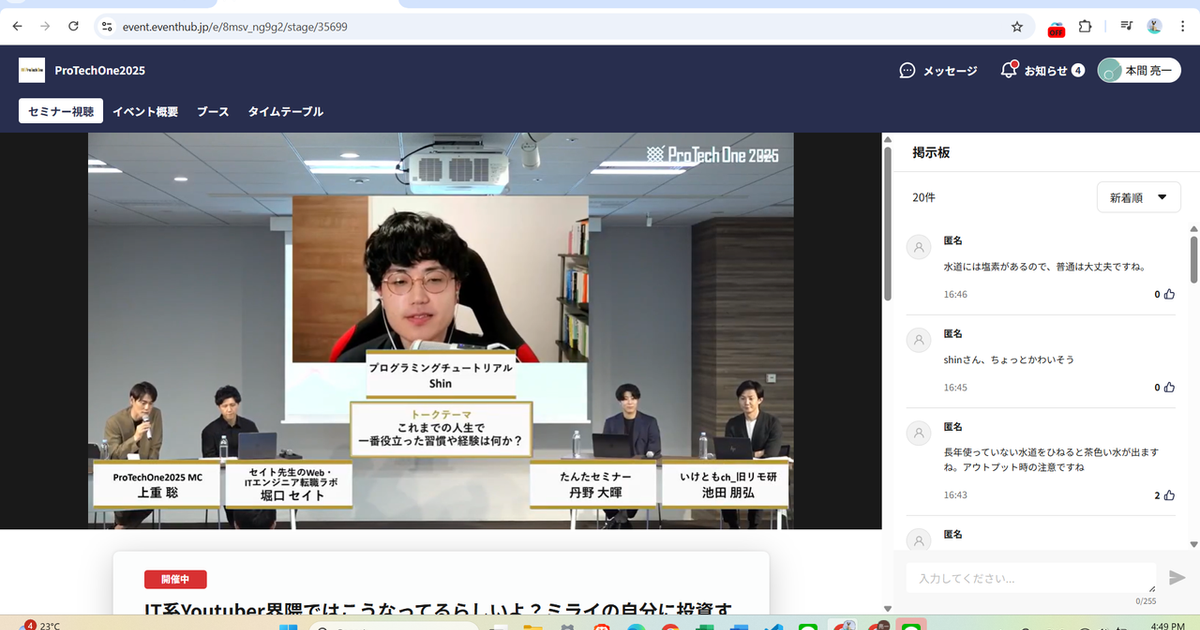Screen dimensions: 1200x630
Task: Click the send arrow icon for comment
Action: [x=1177, y=577]
